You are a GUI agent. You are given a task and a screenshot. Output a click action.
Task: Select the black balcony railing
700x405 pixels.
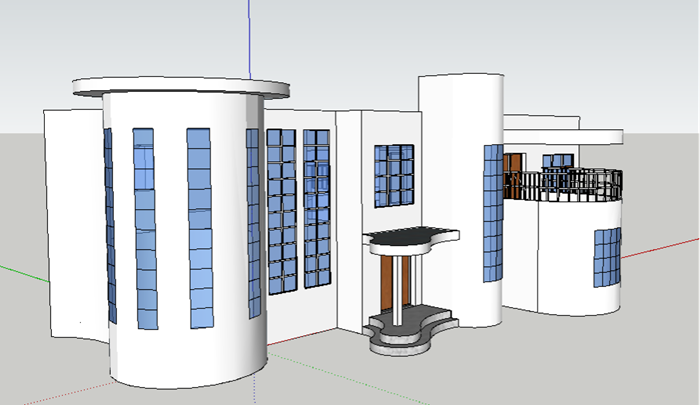pyautogui.click(x=565, y=186)
